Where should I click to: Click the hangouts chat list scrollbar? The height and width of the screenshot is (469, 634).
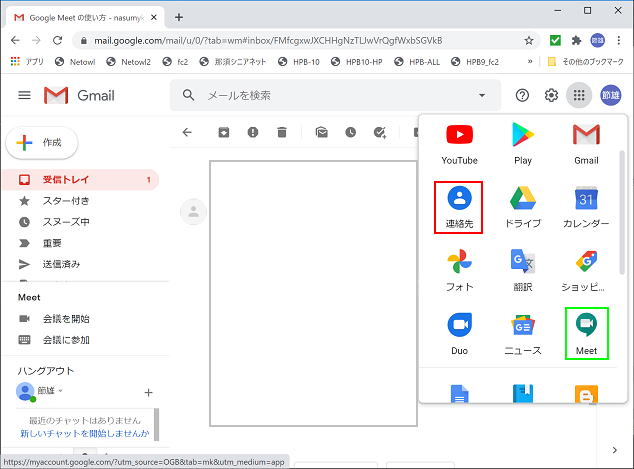point(156,425)
